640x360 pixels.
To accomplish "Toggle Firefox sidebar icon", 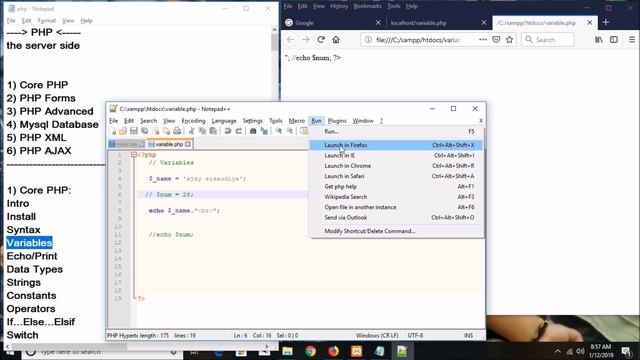I will tap(613, 40).
